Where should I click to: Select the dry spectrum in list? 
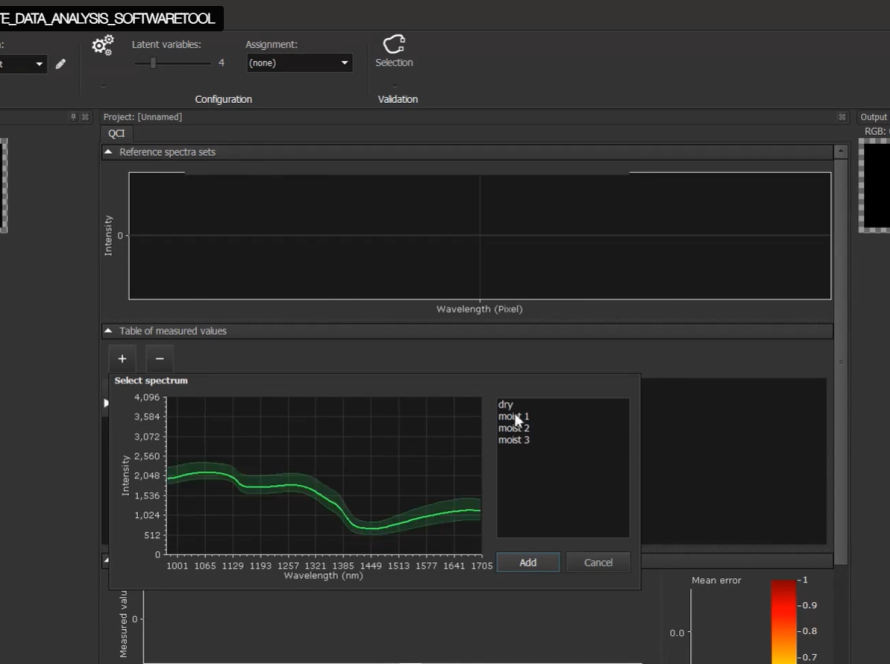pos(505,405)
